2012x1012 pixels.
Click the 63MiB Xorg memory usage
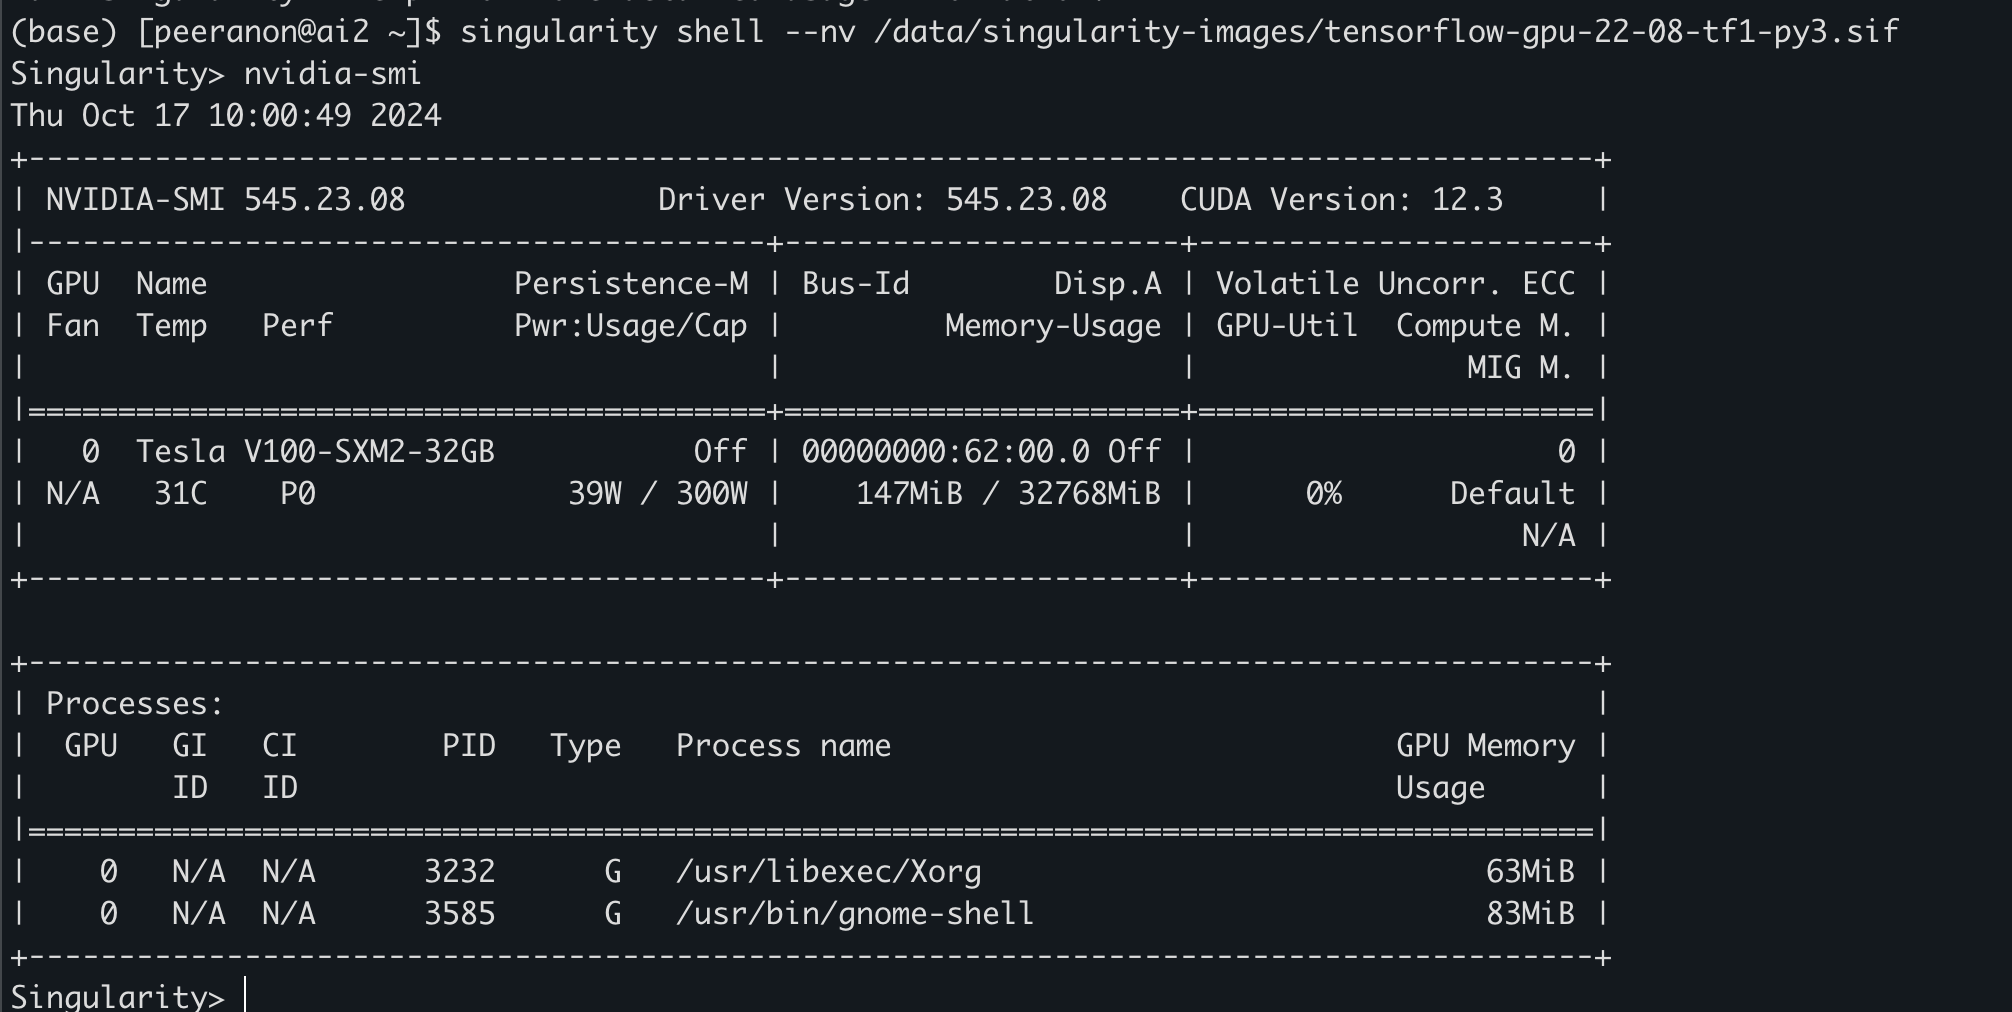(x=1530, y=872)
